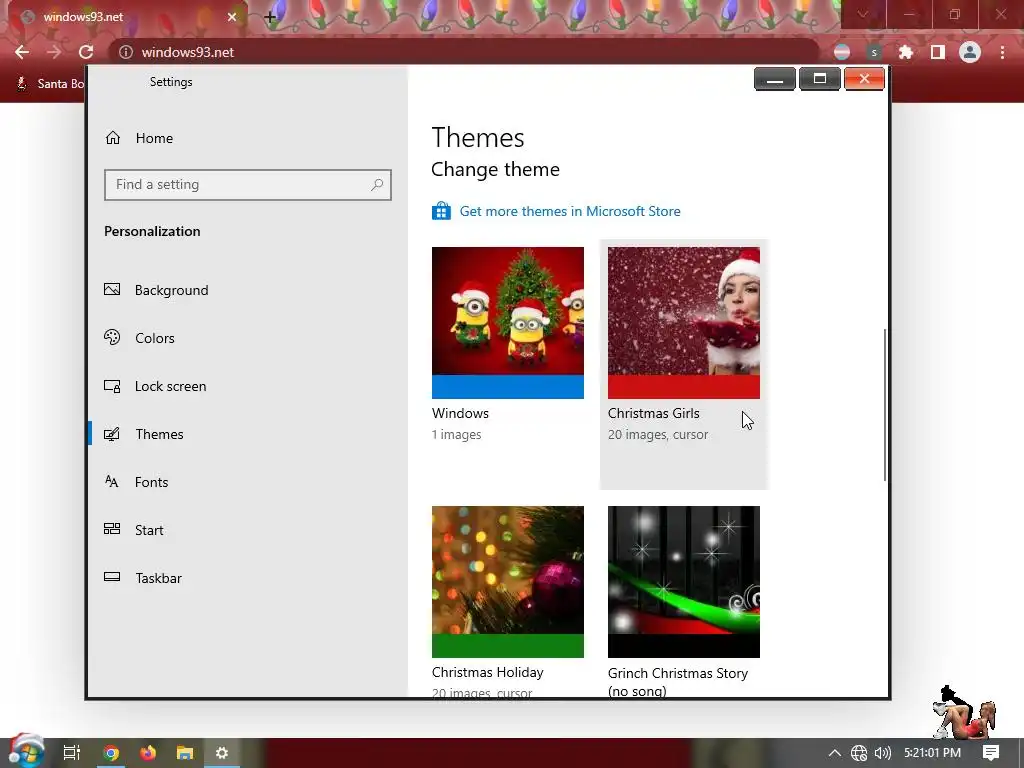Minimize the Settings window
Viewport: 1024px width, 768px height.
tap(775, 79)
